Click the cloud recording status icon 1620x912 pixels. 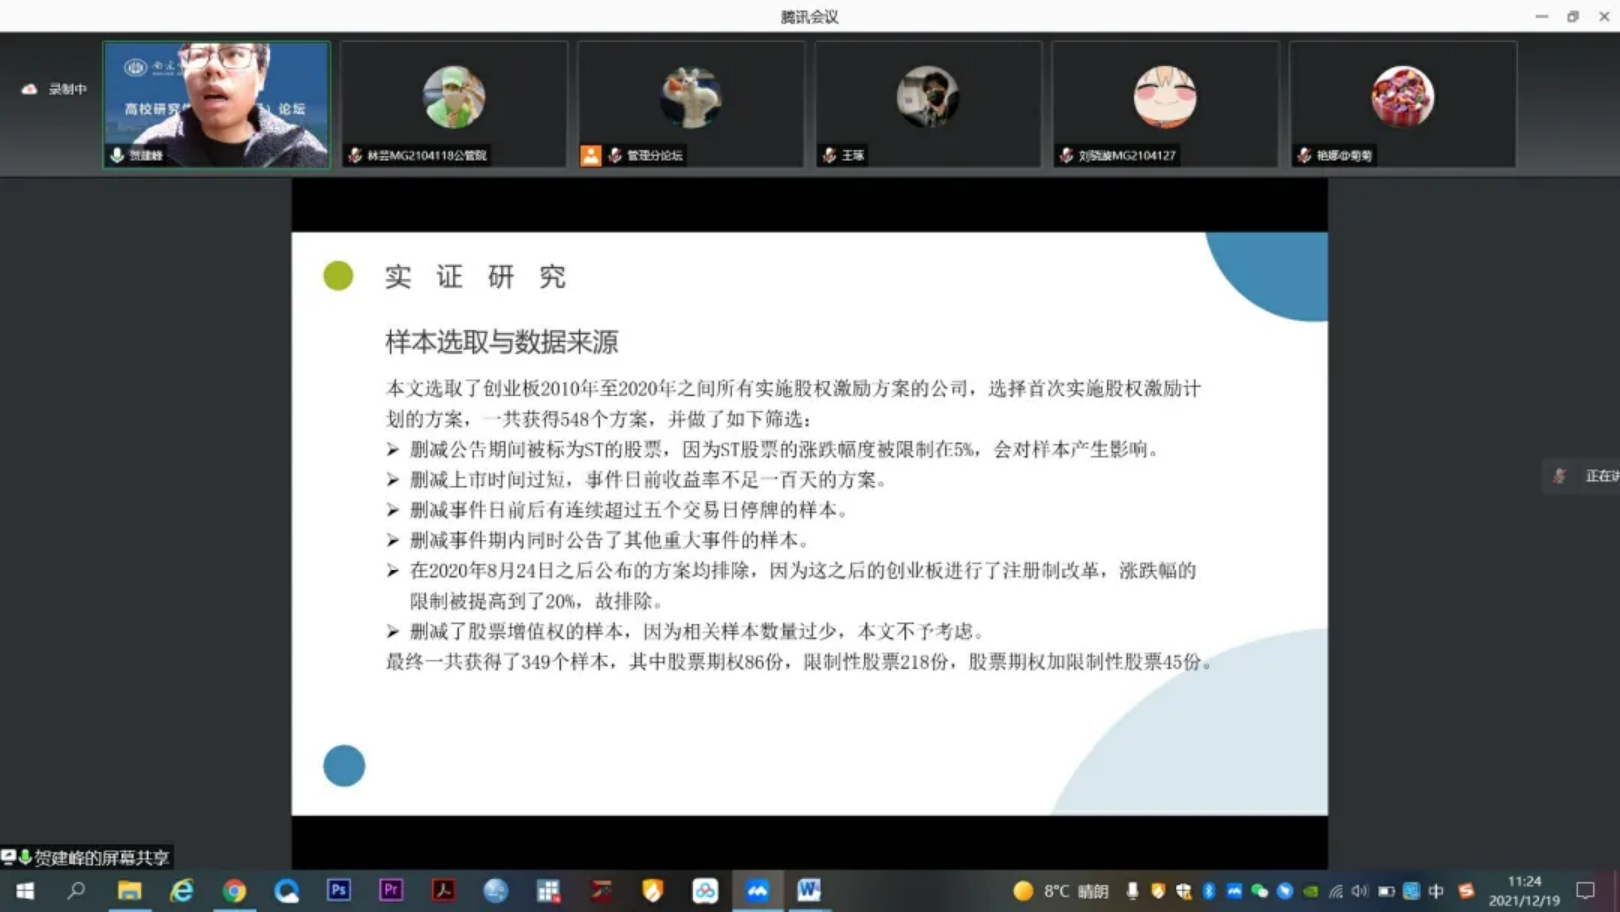click(x=29, y=89)
